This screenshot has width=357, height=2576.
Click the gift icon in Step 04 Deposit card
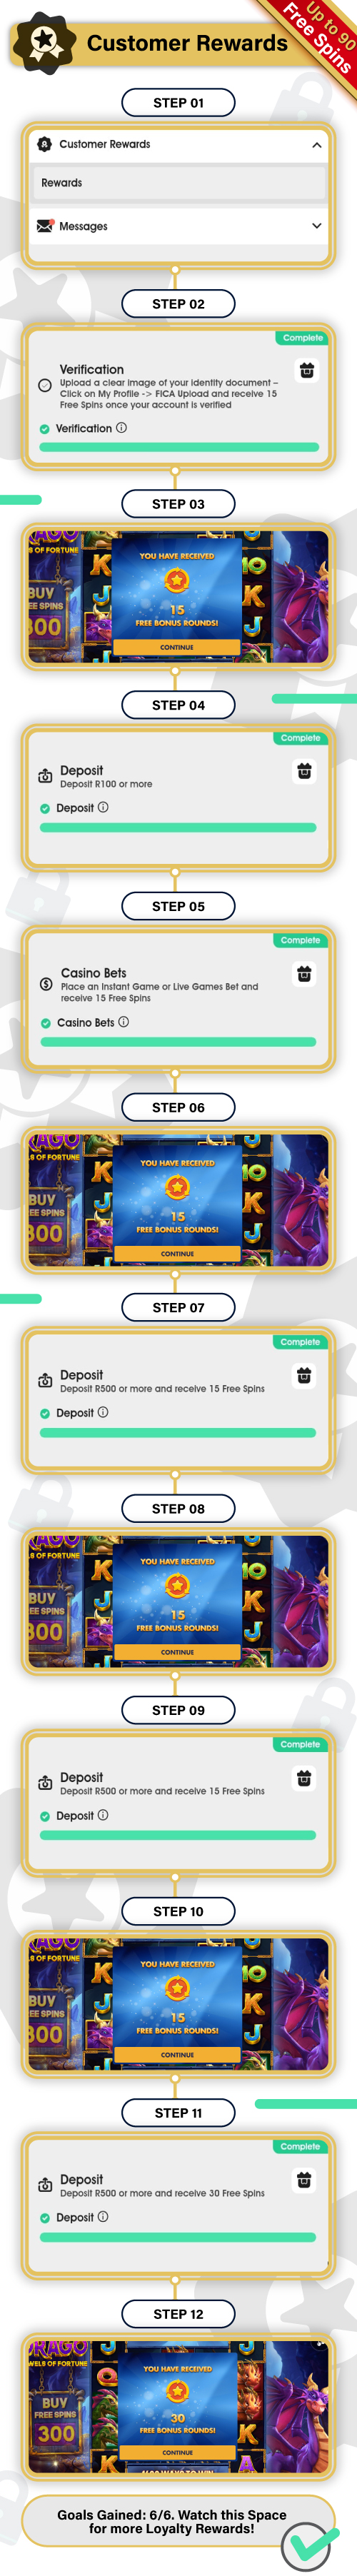tap(305, 771)
